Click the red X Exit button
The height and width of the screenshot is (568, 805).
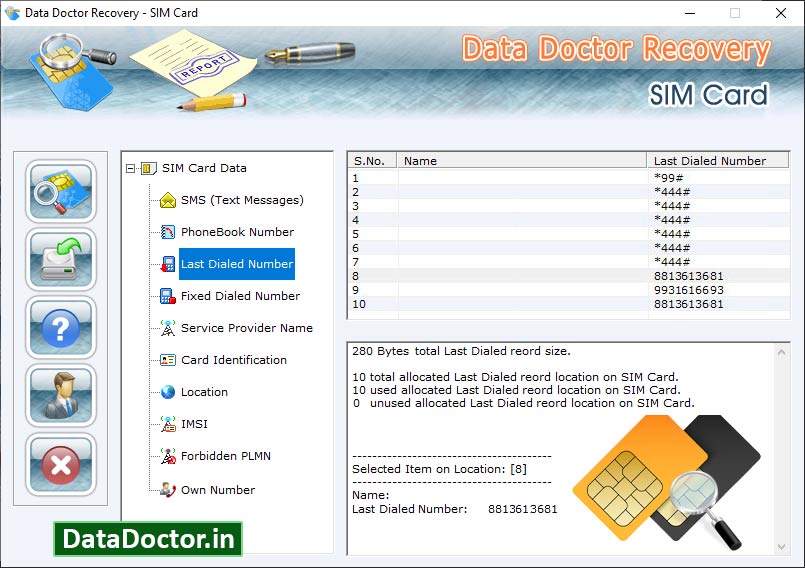pyautogui.click(x=61, y=465)
